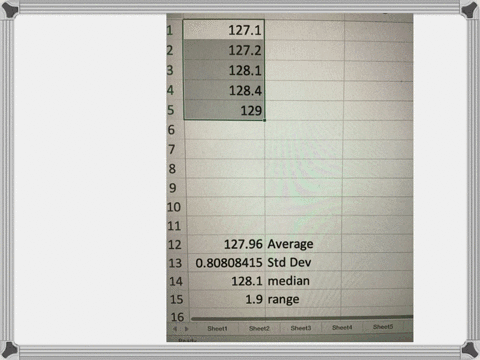
Task: Click the next sheet navigation arrow
Action: pos(187,329)
